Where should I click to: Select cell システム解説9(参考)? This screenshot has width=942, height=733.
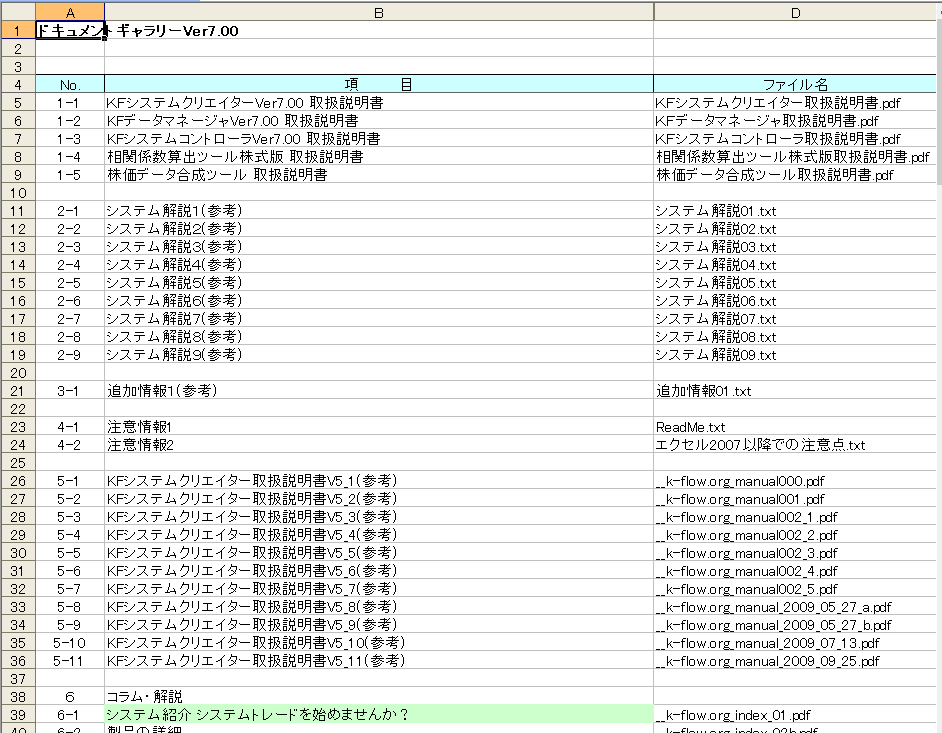(378, 355)
